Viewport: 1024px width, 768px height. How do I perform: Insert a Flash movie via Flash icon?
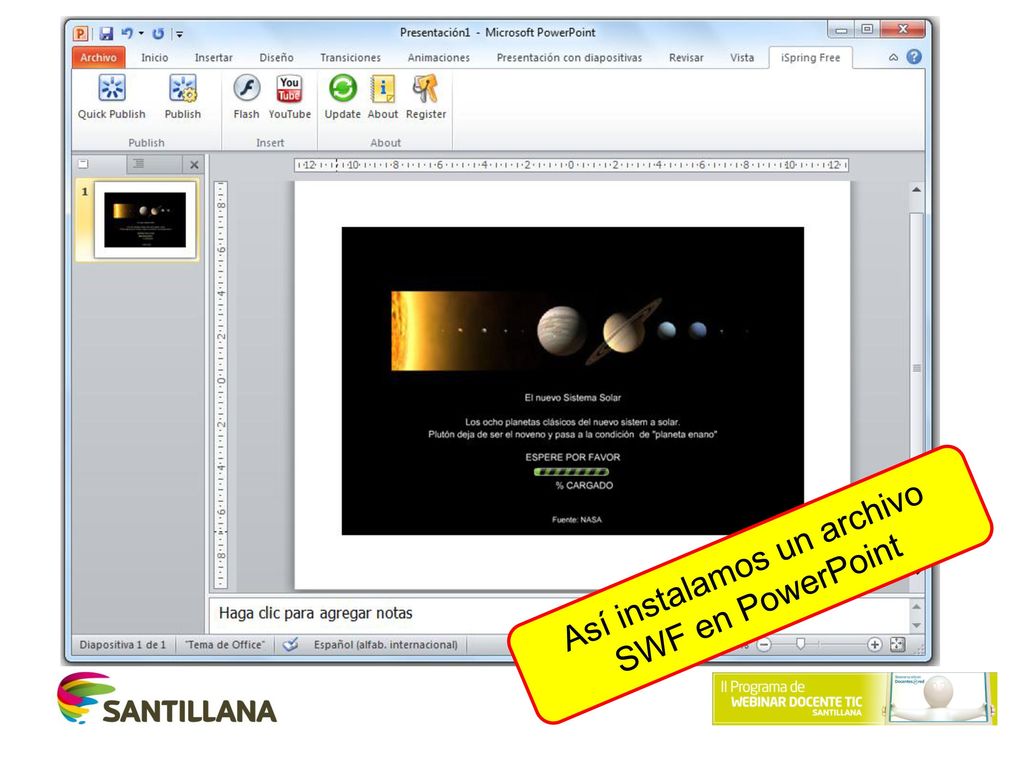pyautogui.click(x=246, y=88)
